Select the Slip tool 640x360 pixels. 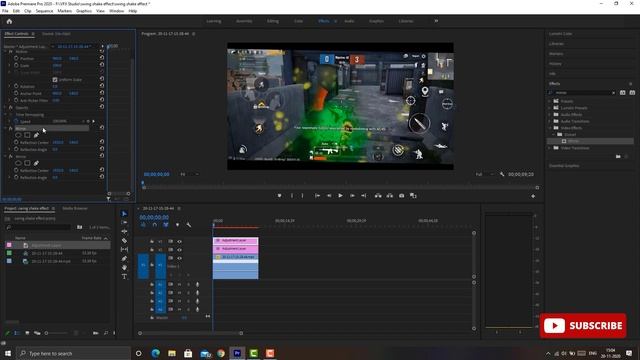(124, 249)
